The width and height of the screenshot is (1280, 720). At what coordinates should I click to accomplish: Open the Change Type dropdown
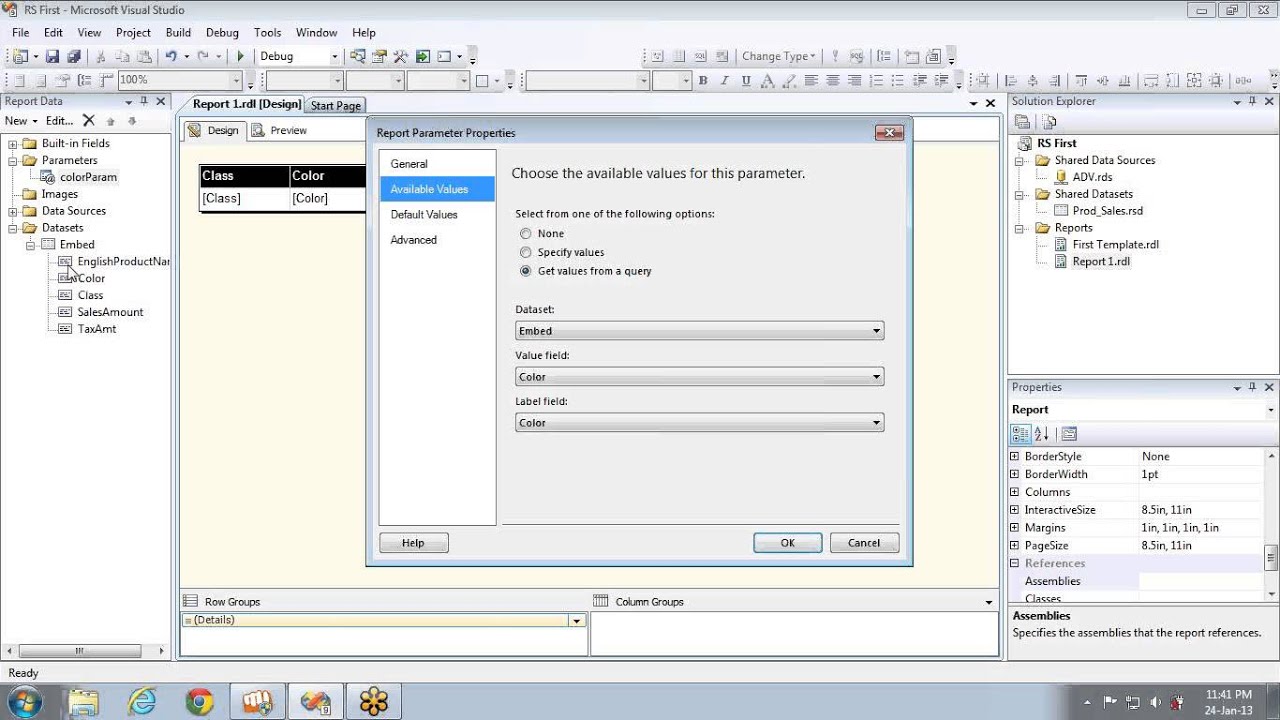click(779, 57)
